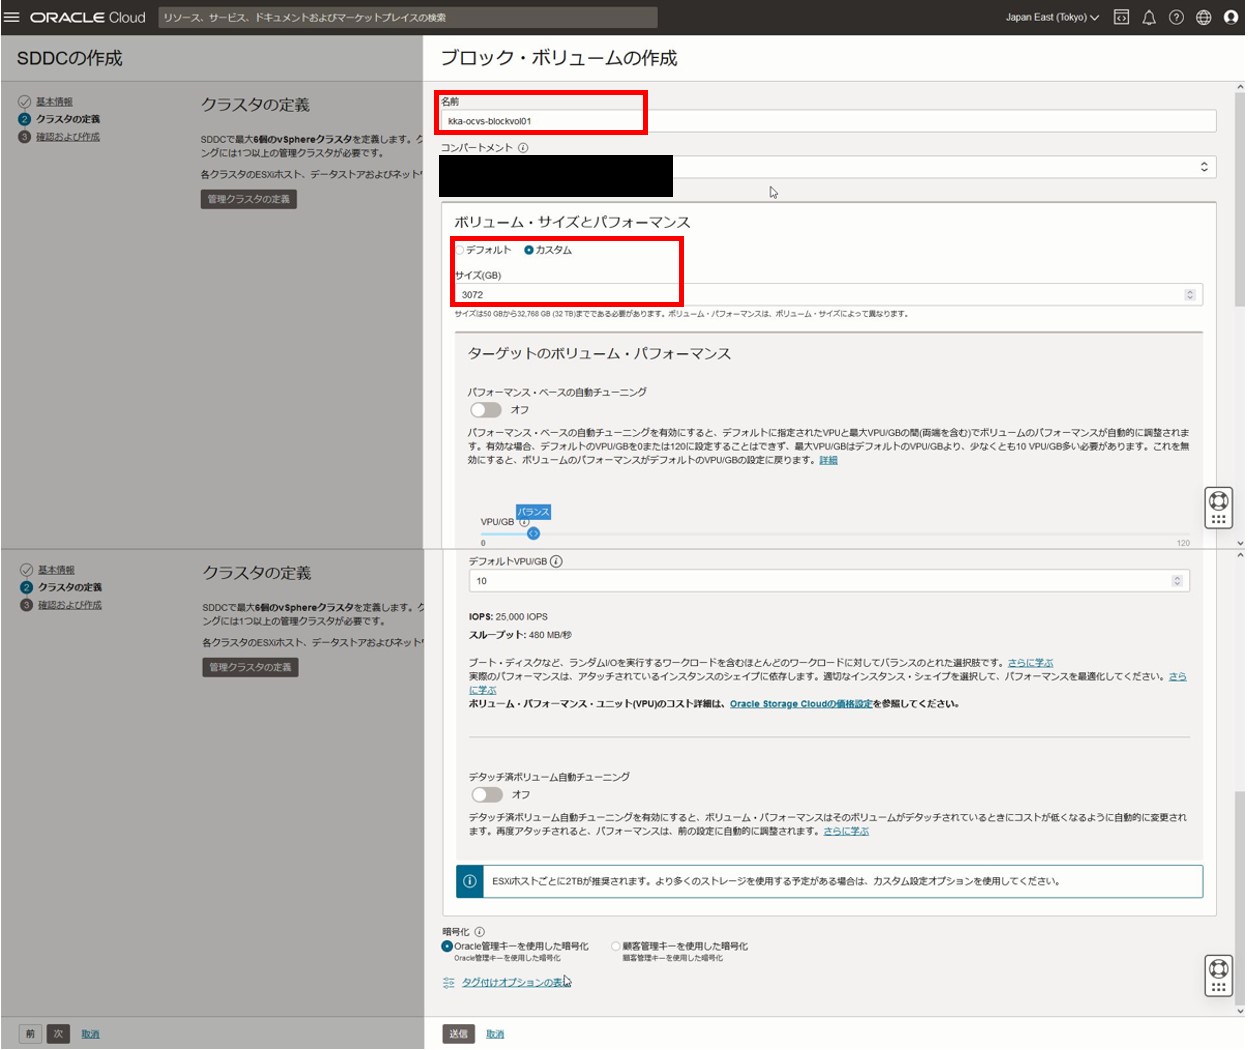This screenshot has width=1248, height=1050.
Task: Open the Oracle Cloud hamburger navigation menu
Action: pos(12,17)
